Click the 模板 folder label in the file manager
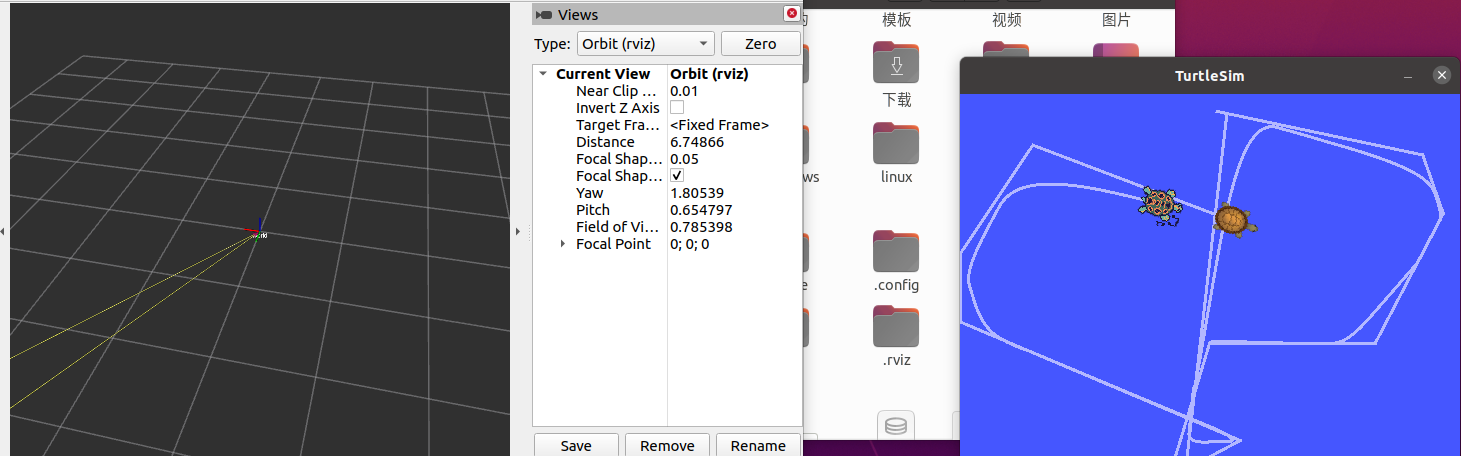This screenshot has width=1461, height=456. coord(897,20)
